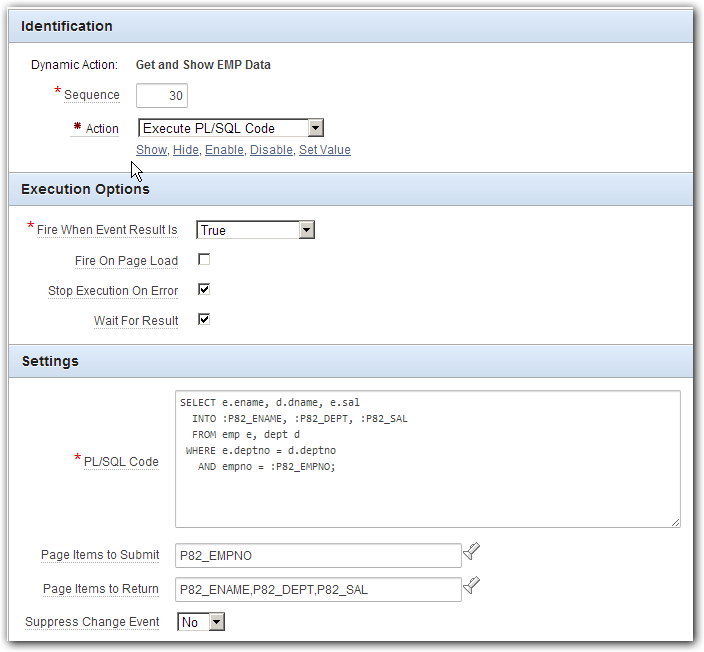704x652 pixels.
Task: Toggle Fire On Page Load checkbox
Action: pos(204,260)
